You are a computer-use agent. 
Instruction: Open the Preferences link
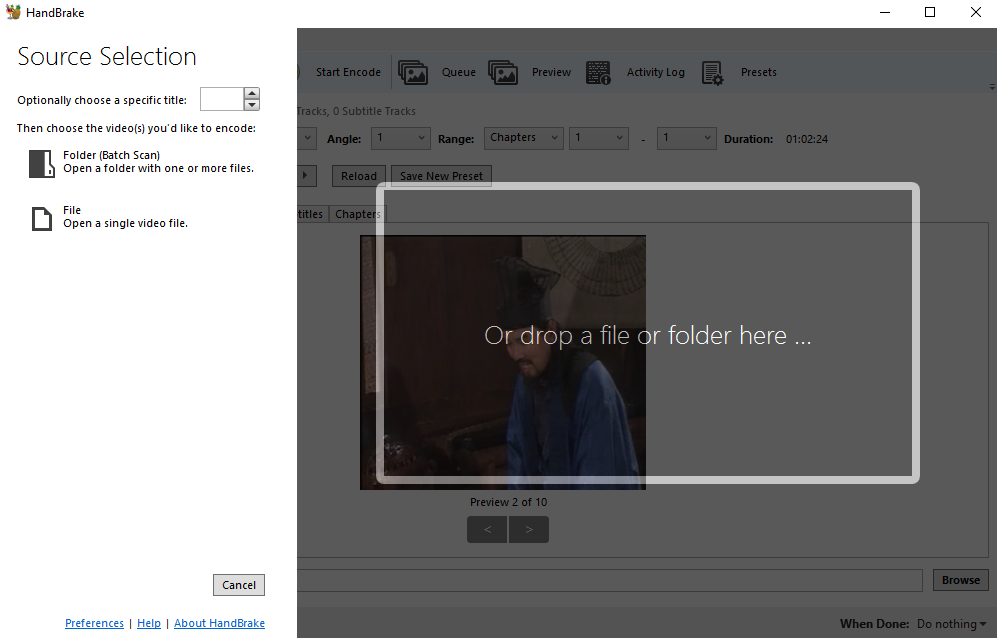(94, 623)
